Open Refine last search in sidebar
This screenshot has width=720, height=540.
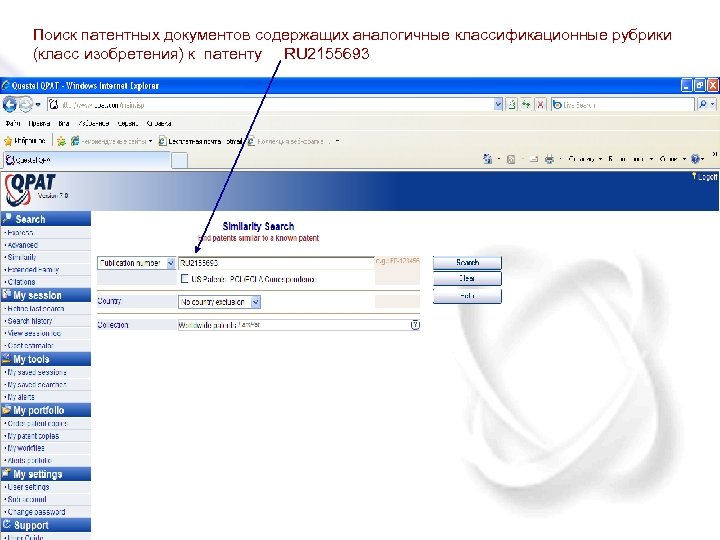(35, 309)
